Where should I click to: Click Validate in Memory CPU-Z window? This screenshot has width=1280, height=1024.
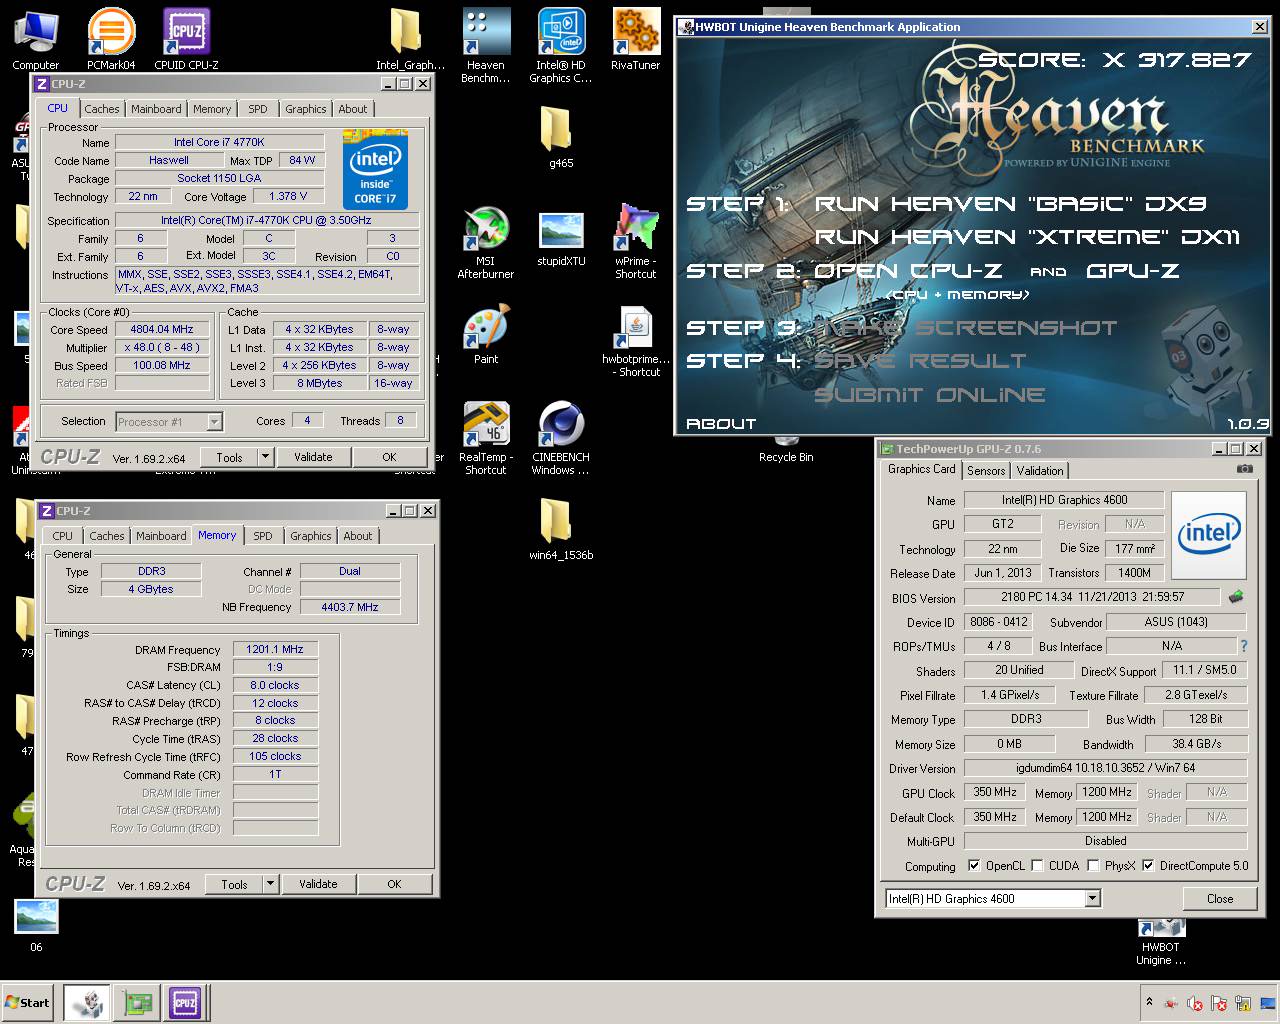pyautogui.click(x=318, y=884)
